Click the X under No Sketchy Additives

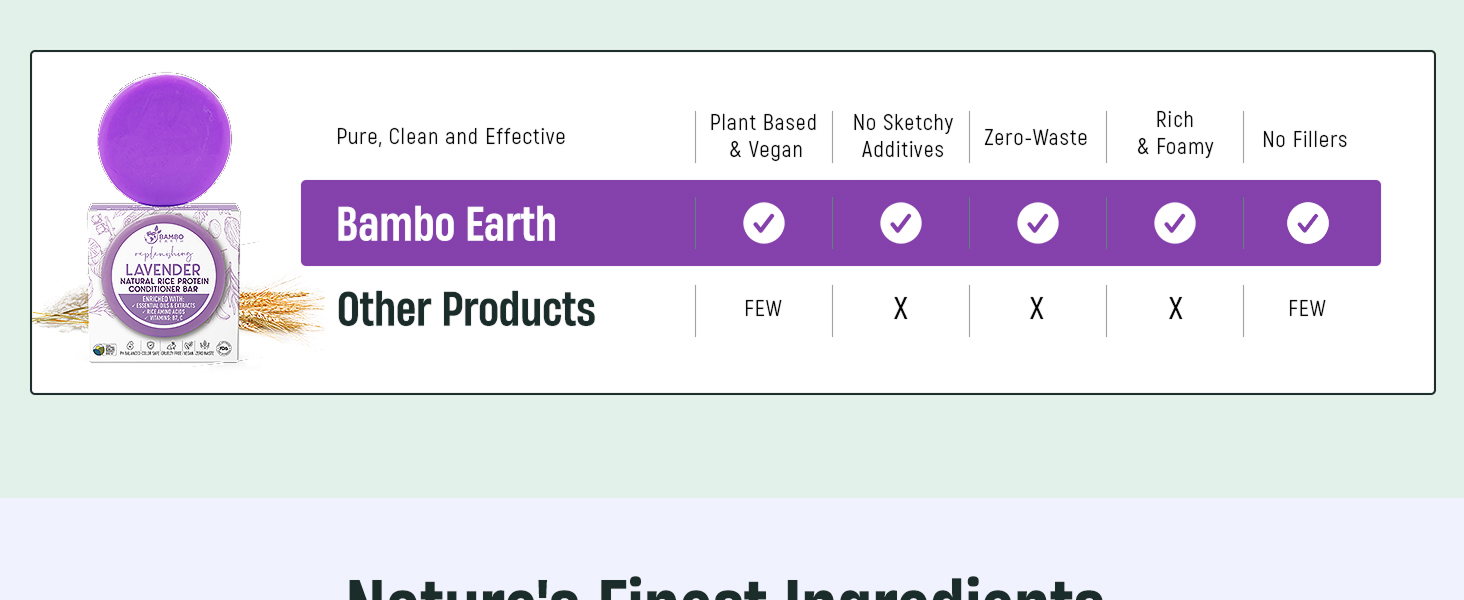coord(901,309)
